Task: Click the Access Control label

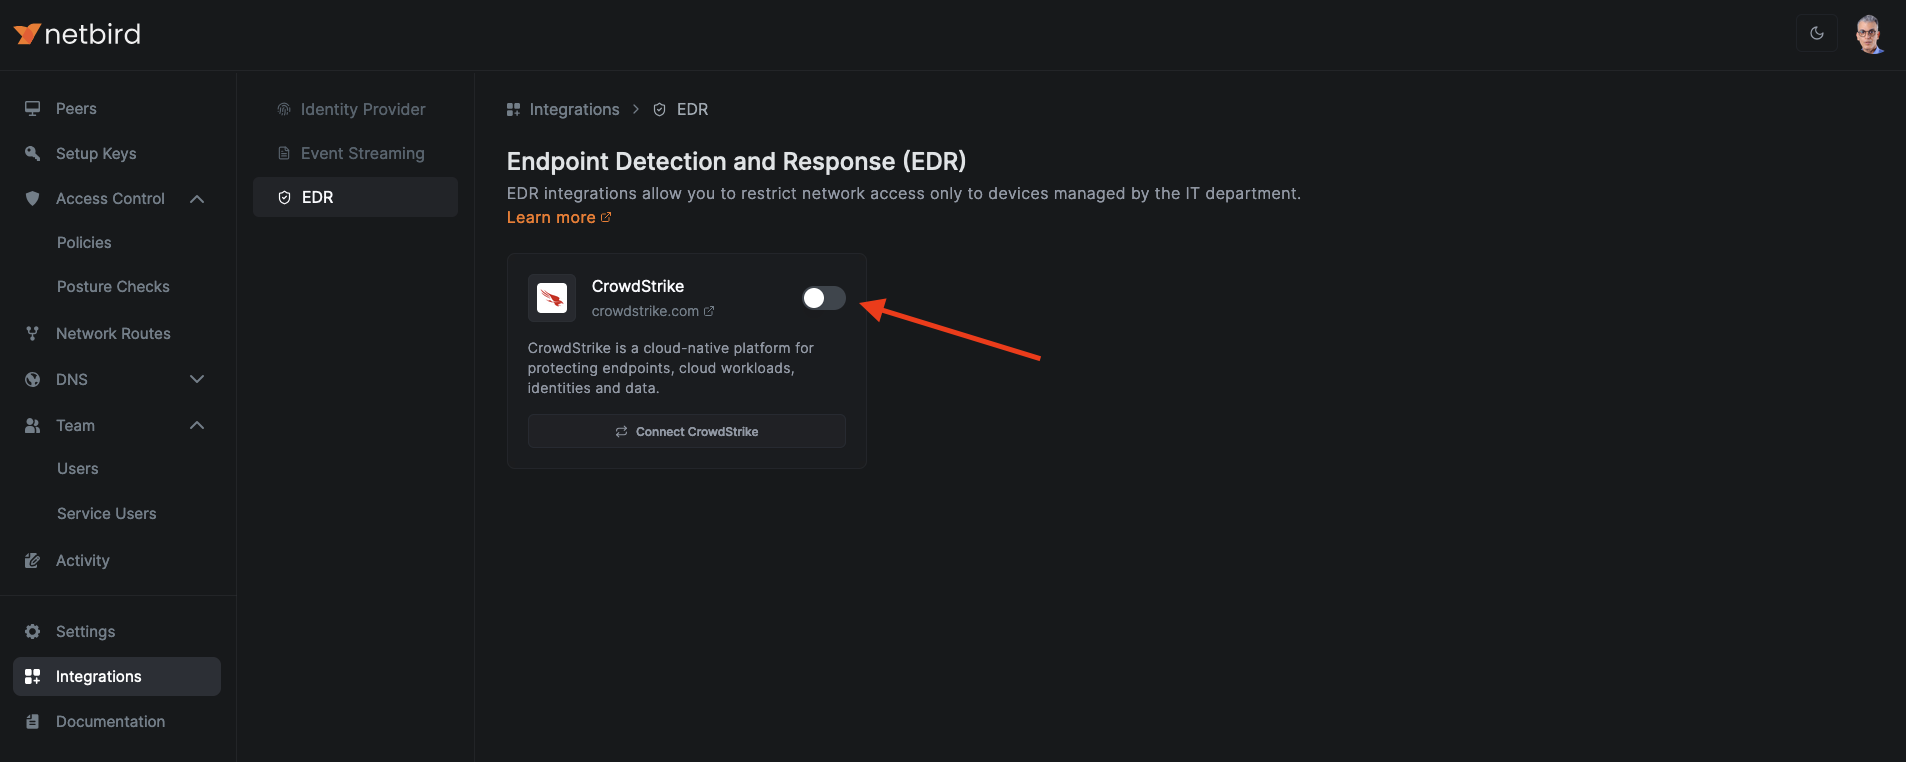Action: [x=110, y=198]
